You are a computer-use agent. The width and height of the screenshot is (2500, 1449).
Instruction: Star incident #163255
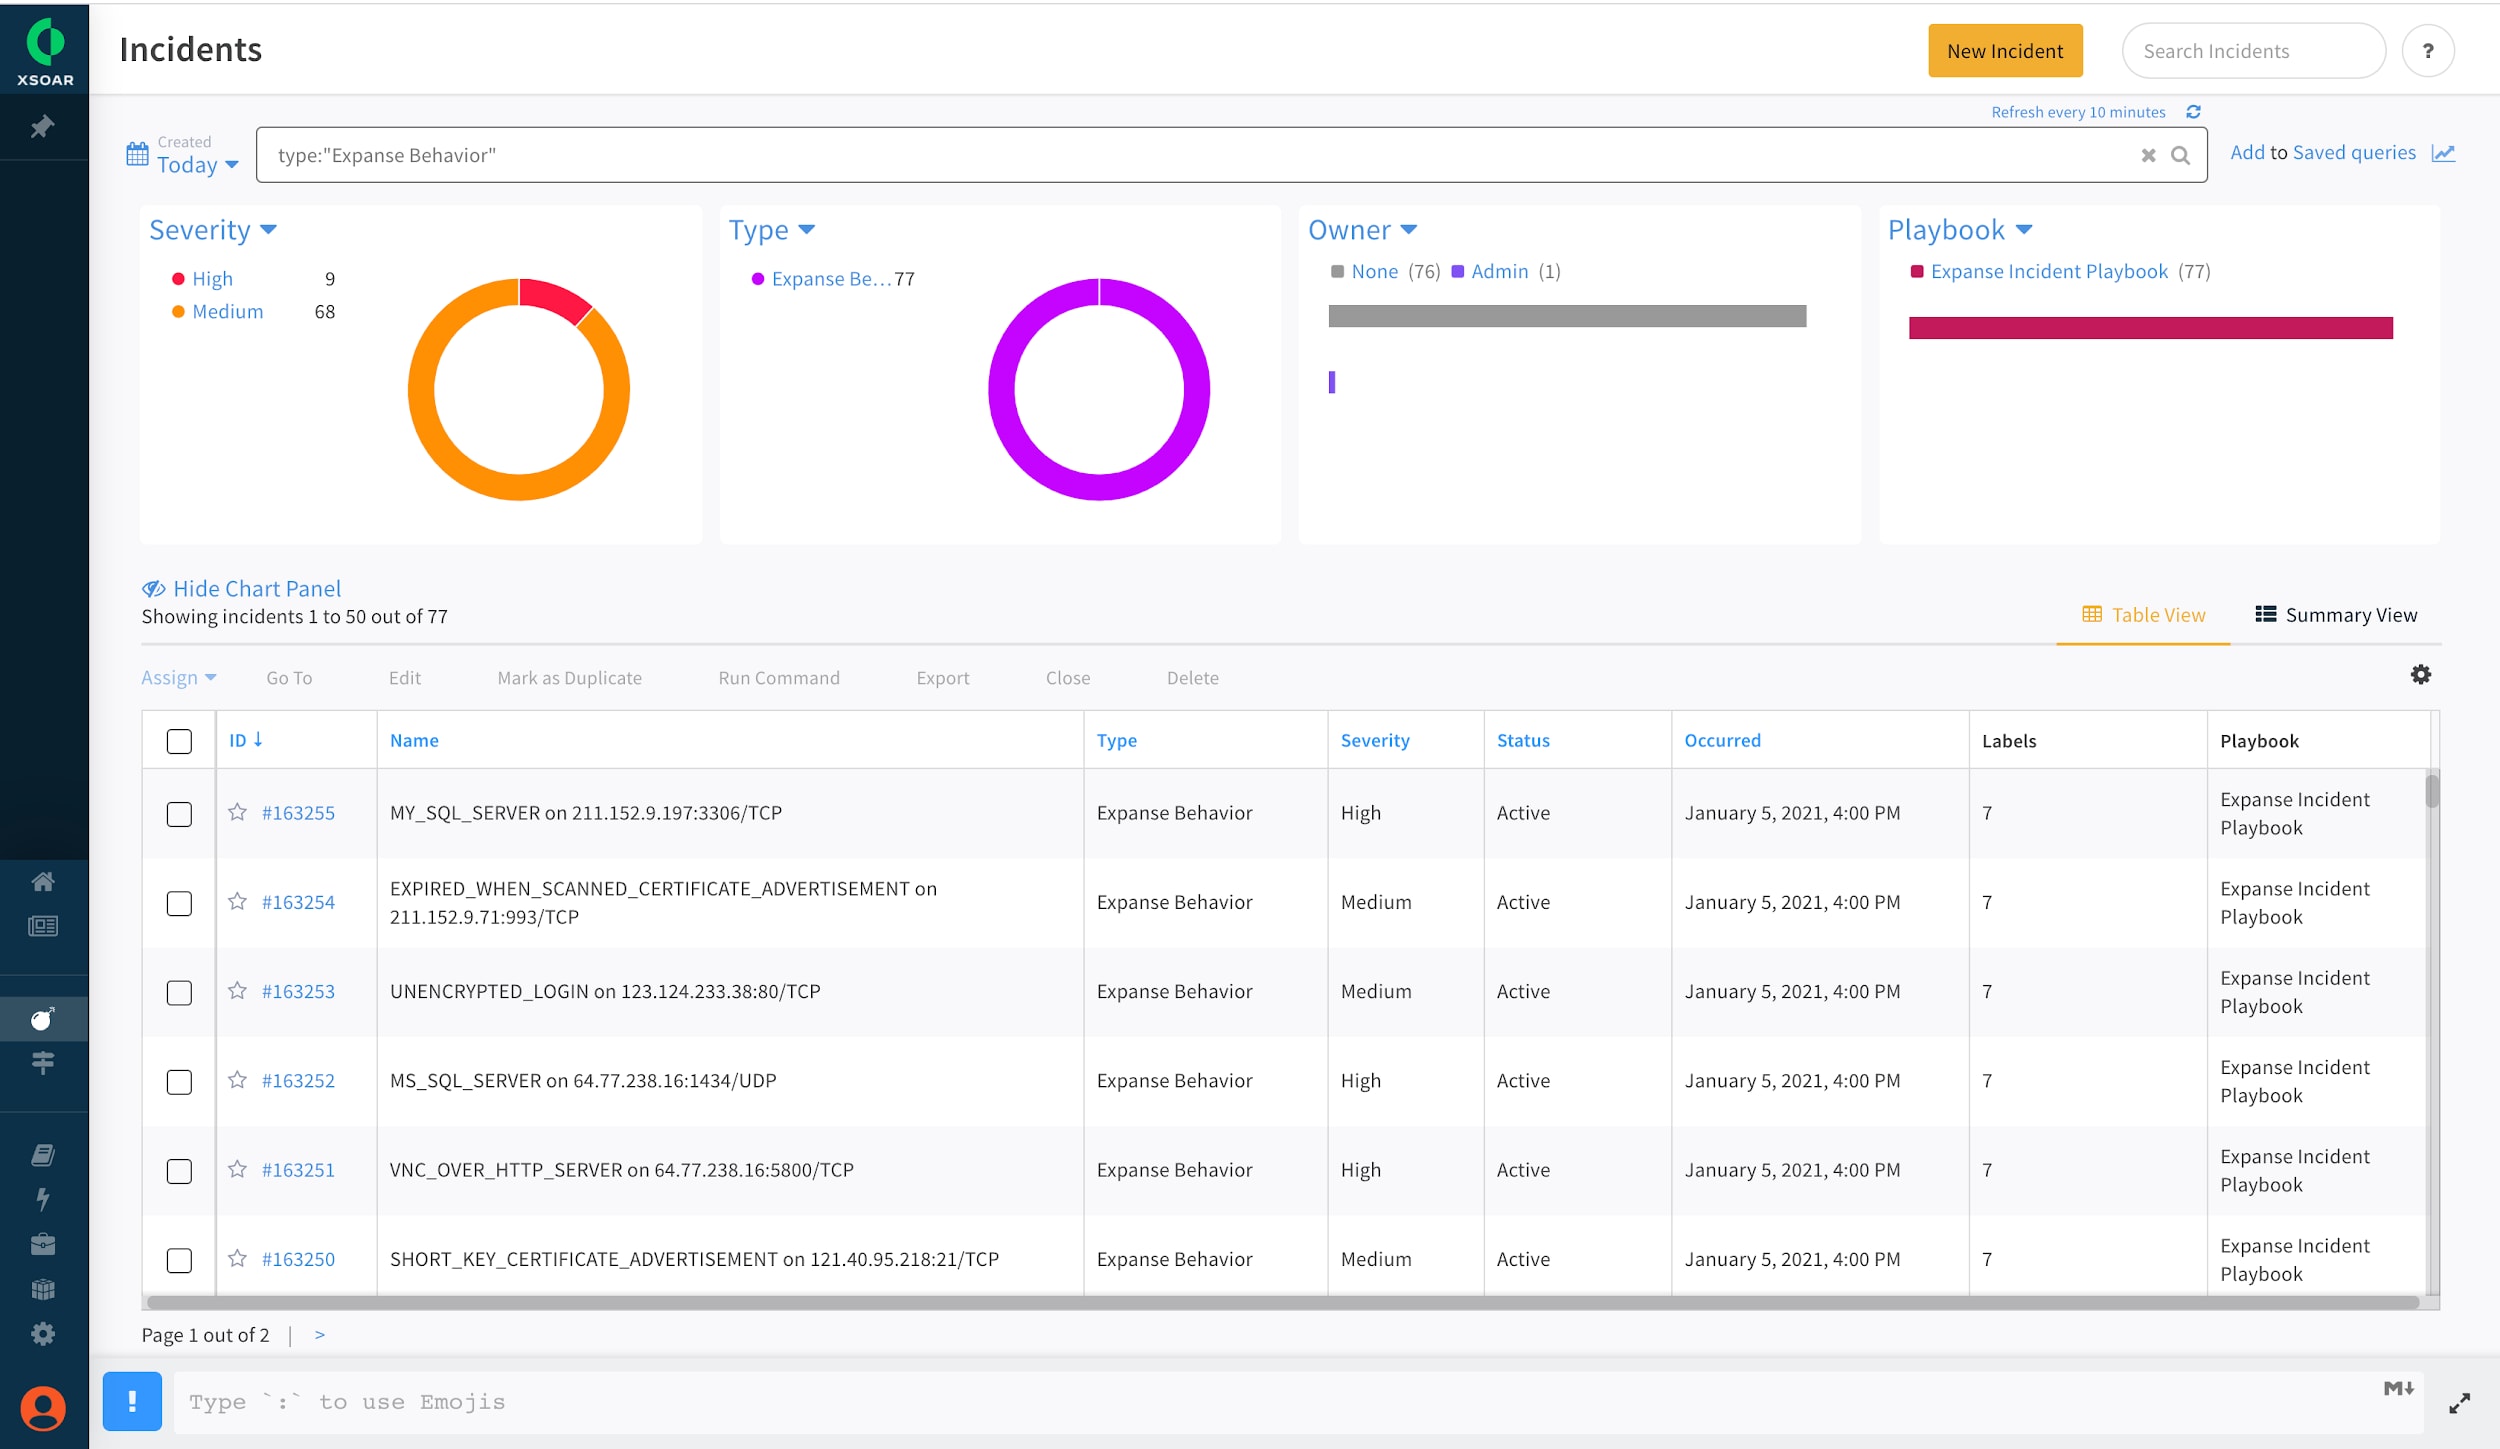pos(237,812)
